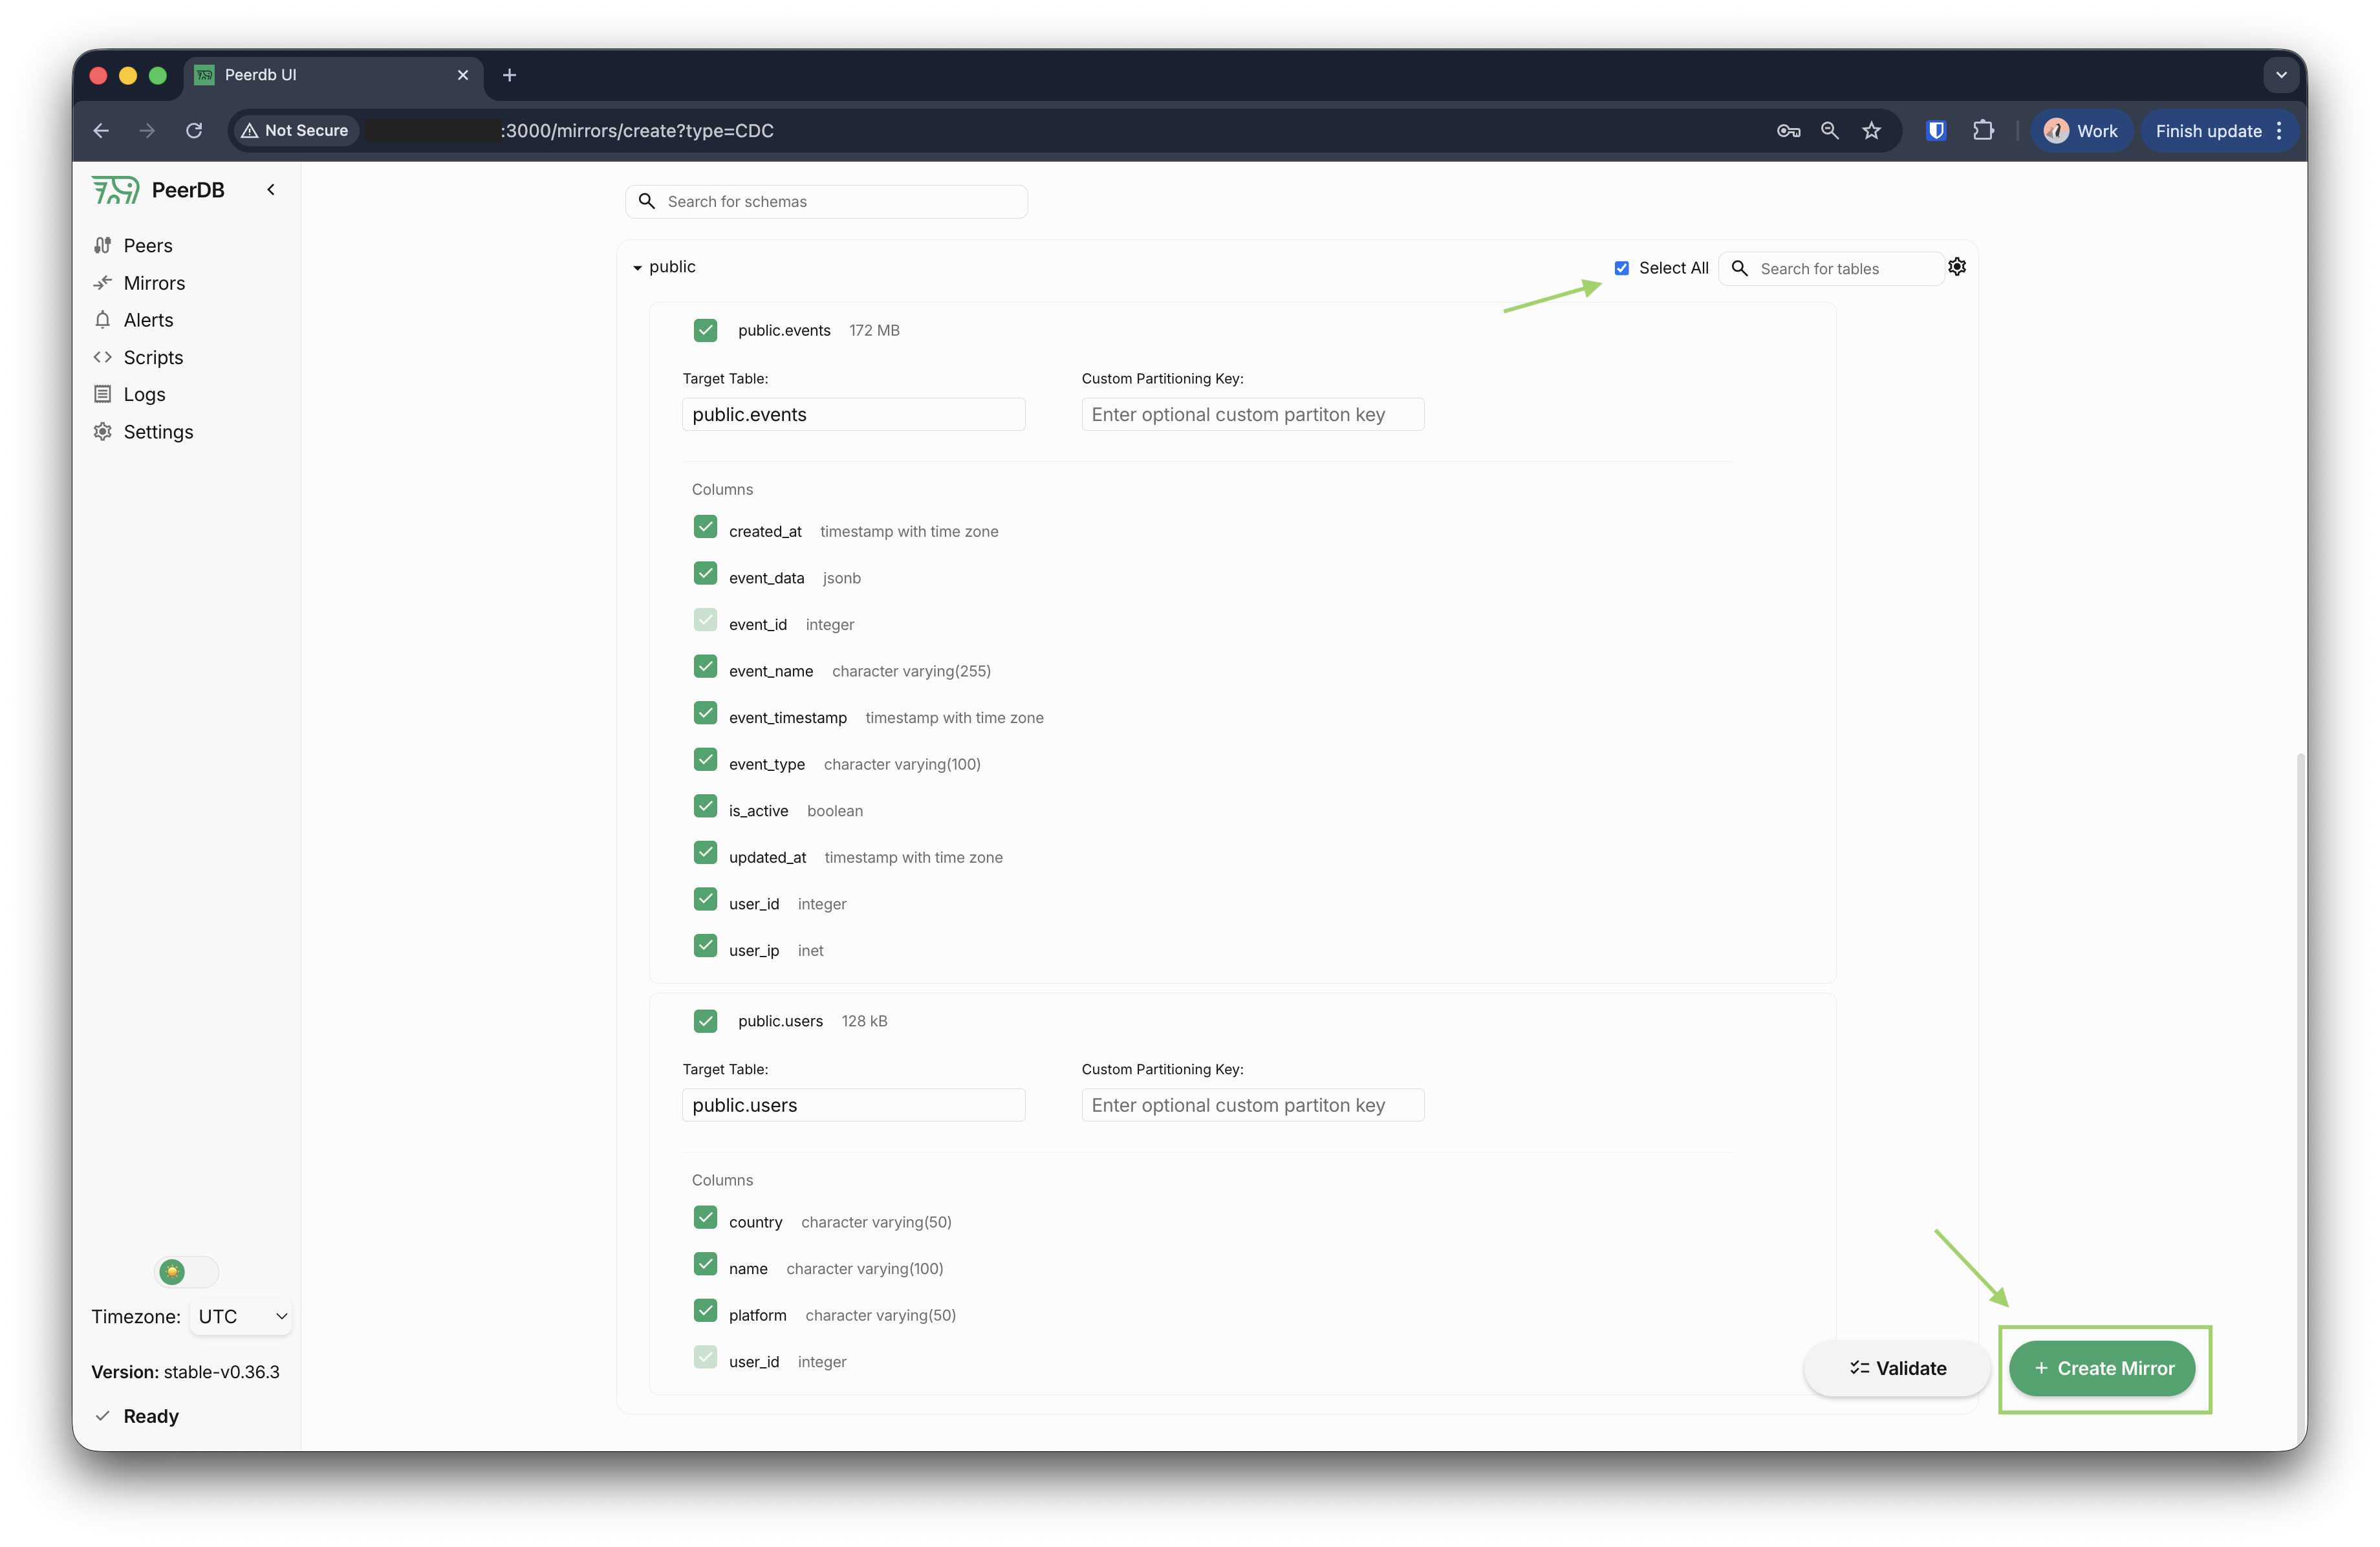Click the PeerDB logo icon

click(116, 190)
